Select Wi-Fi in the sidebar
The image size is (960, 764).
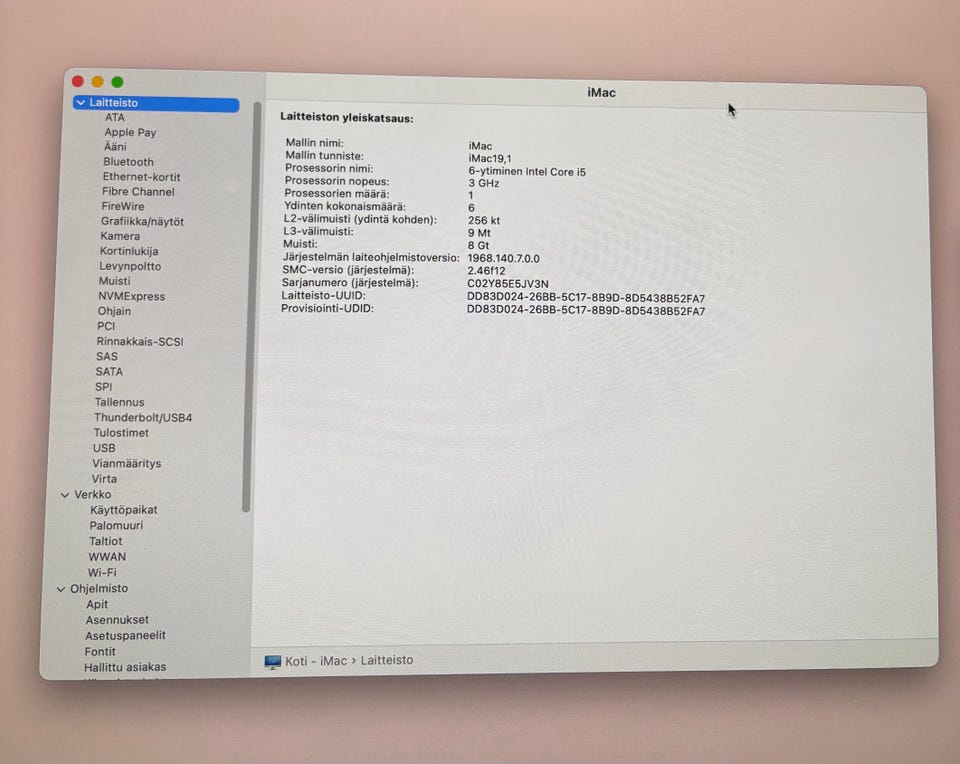(102, 573)
